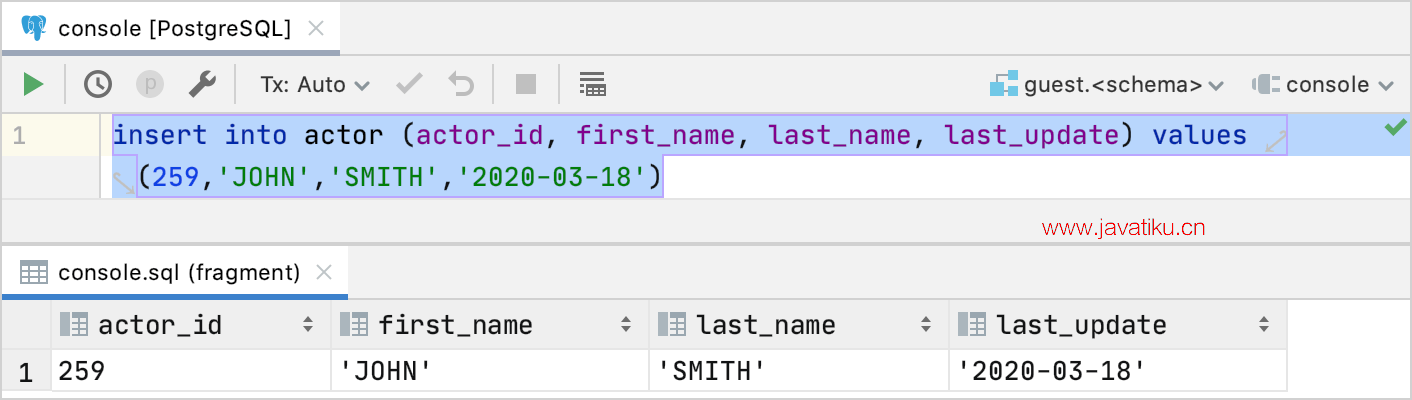Click the Rollback undo arrow icon

click(461, 84)
